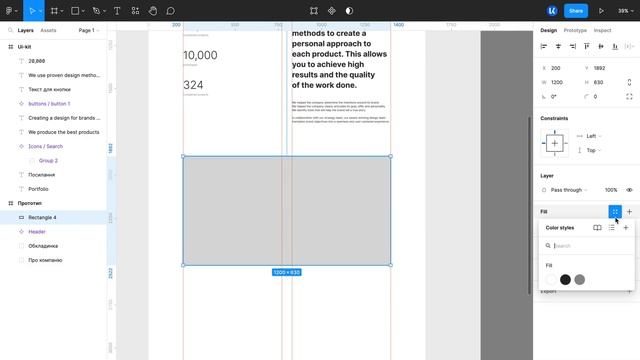Click the constraints diagram widget
The height and width of the screenshot is (360, 640).
[x=554, y=143]
